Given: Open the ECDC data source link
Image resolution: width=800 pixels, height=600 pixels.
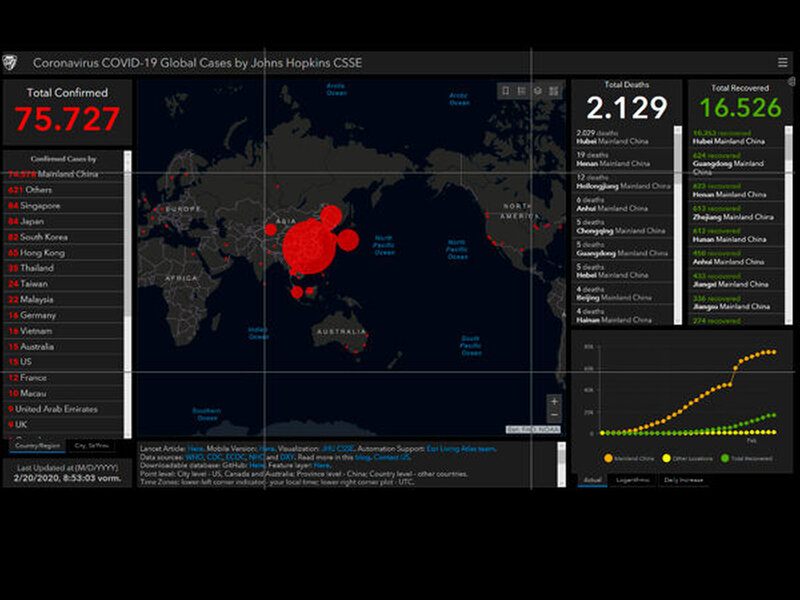Looking at the screenshot, I should [235, 457].
